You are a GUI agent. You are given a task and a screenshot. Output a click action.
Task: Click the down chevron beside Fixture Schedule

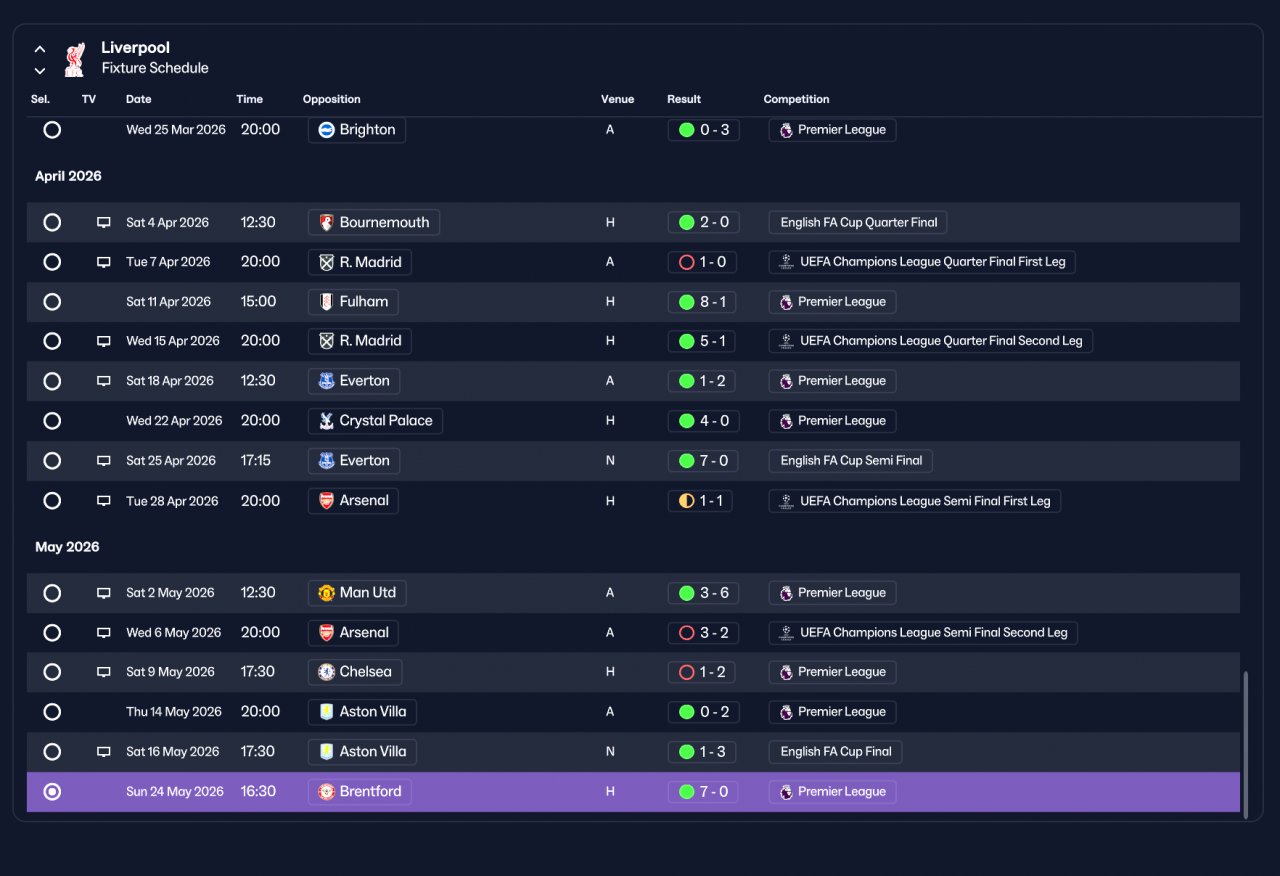[40, 71]
